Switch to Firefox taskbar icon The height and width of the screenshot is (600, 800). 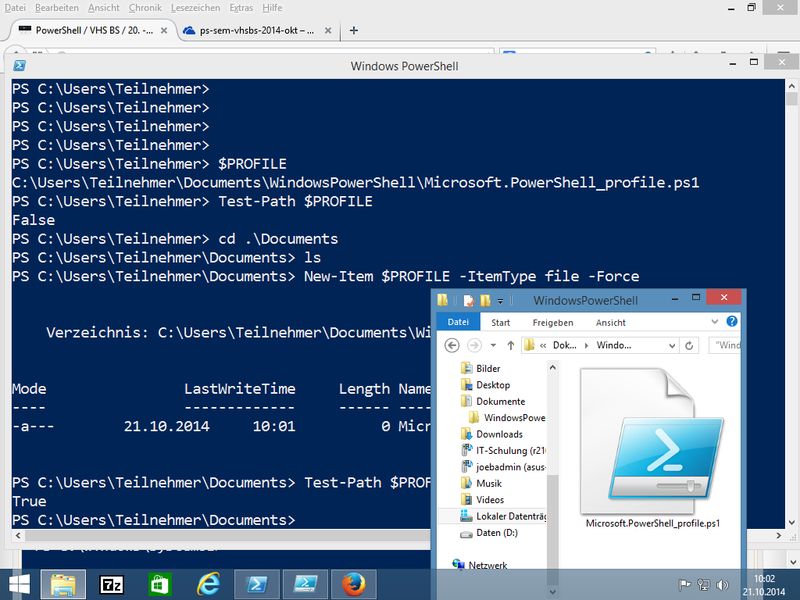coord(354,585)
